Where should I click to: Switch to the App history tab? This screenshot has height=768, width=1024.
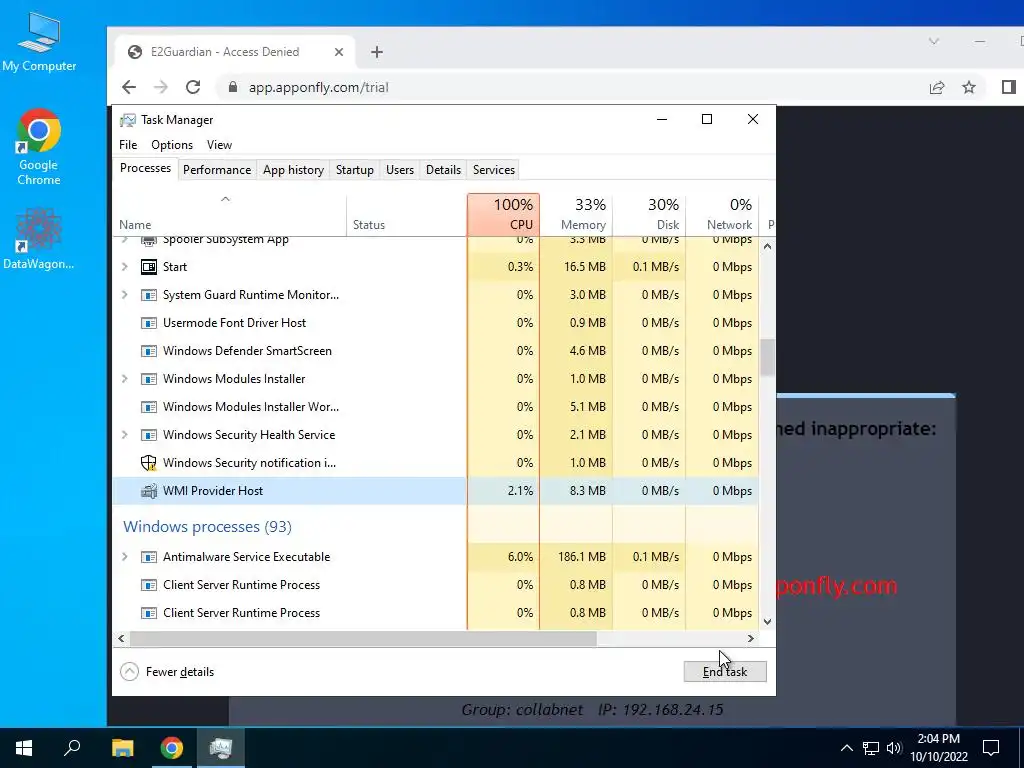tap(293, 170)
